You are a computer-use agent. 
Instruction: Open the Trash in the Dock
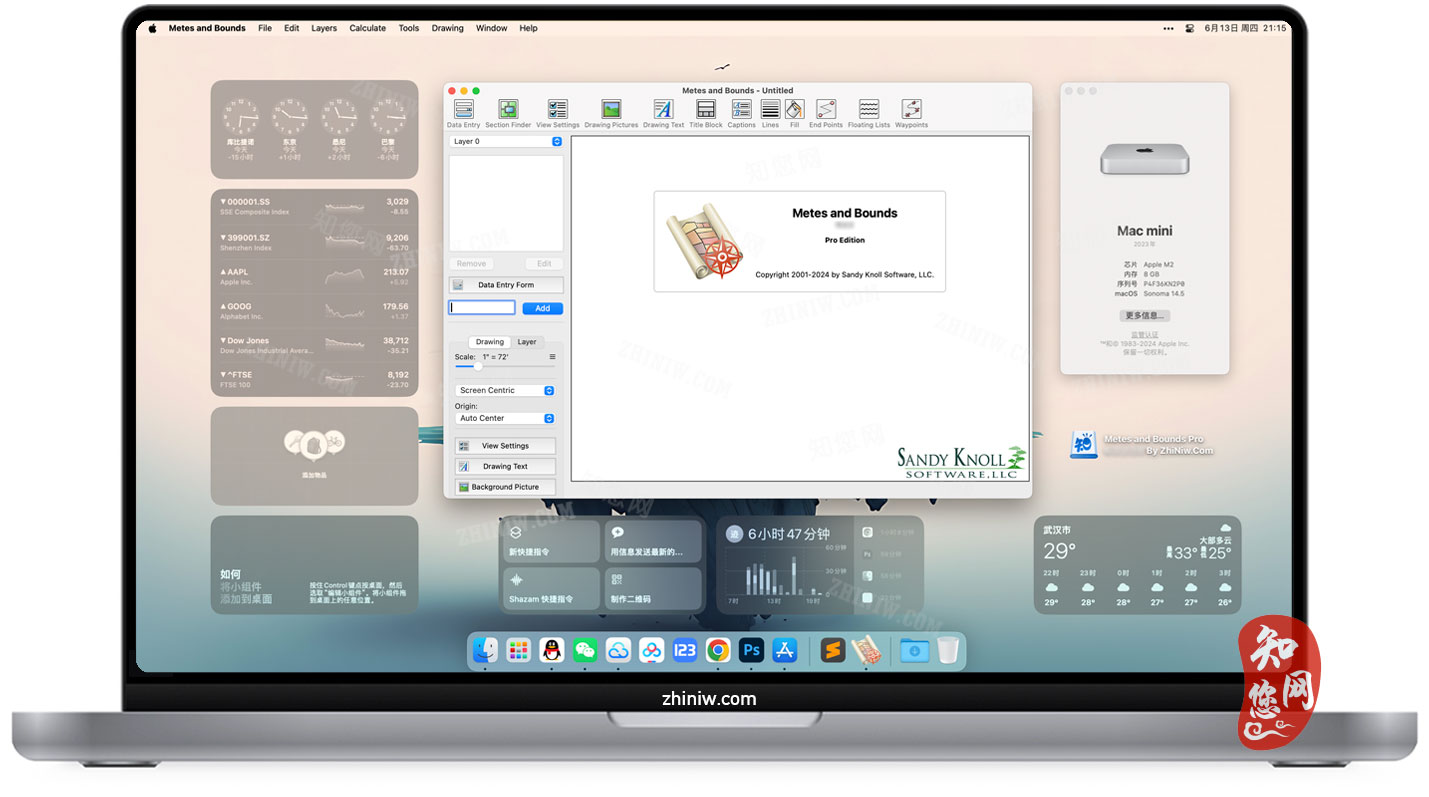click(x=948, y=650)
